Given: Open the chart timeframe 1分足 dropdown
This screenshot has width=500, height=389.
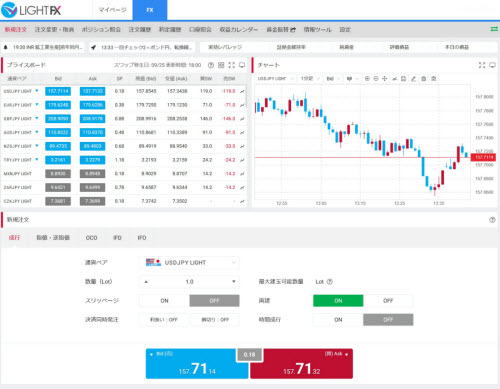Looking at the screenshot, I should coord(310,79).
